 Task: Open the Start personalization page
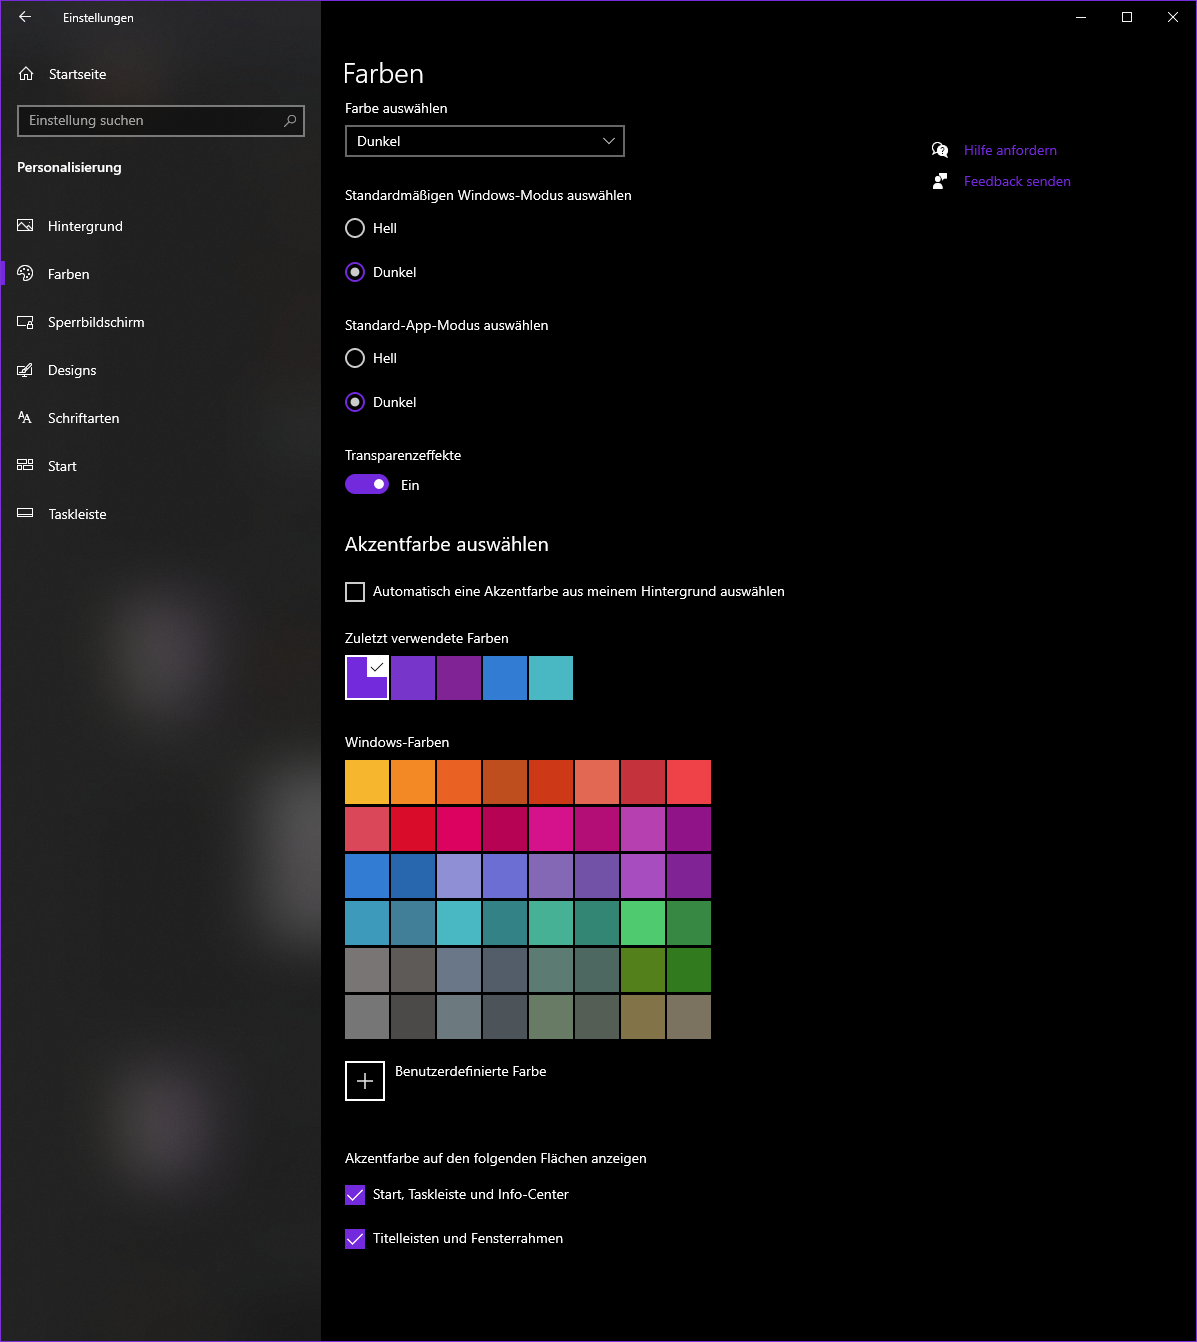62,466
